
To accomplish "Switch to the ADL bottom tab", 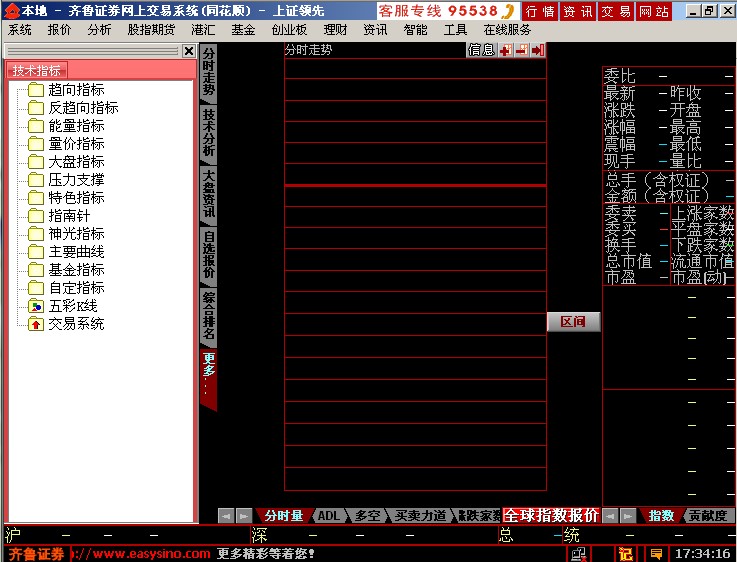I will click(329, 515).
